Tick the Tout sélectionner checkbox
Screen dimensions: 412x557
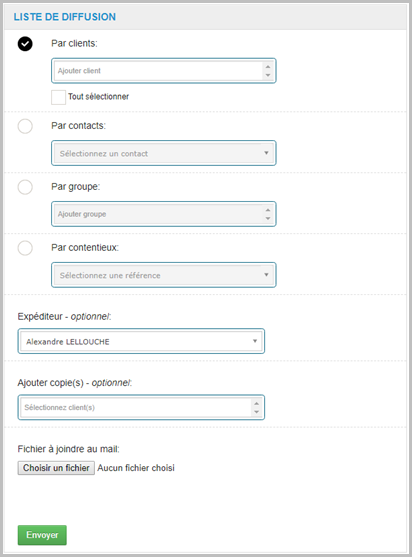[x=58, y=97]
